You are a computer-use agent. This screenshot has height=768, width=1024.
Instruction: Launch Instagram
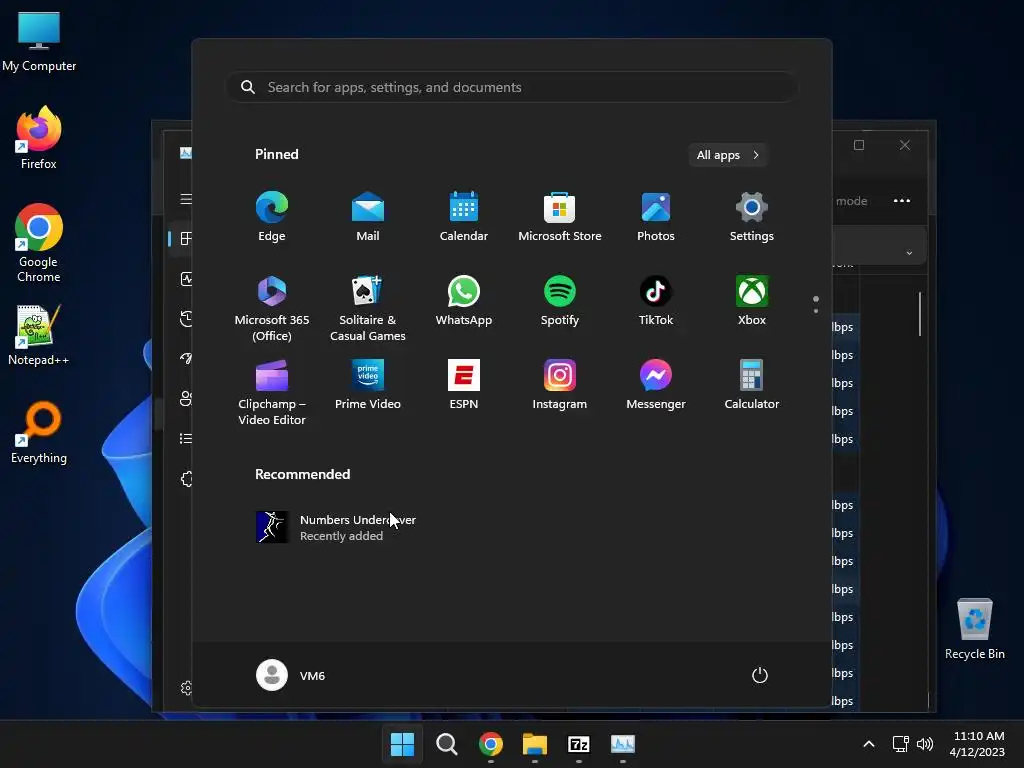pyautogui.click(x=560, y=385)
